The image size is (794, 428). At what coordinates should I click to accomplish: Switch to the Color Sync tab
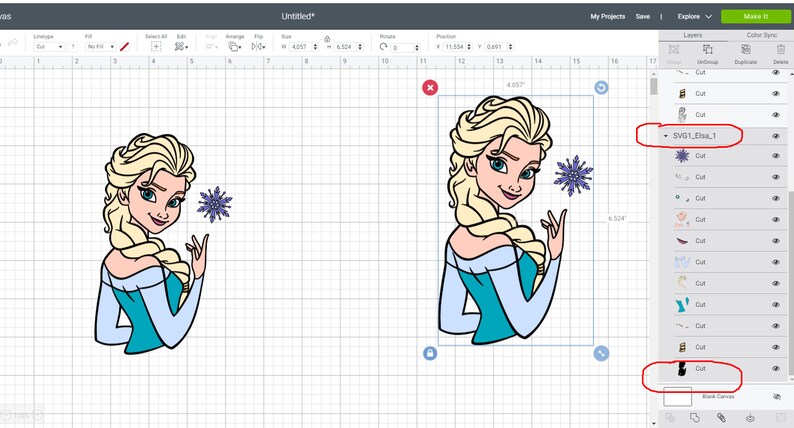point(761,35)
